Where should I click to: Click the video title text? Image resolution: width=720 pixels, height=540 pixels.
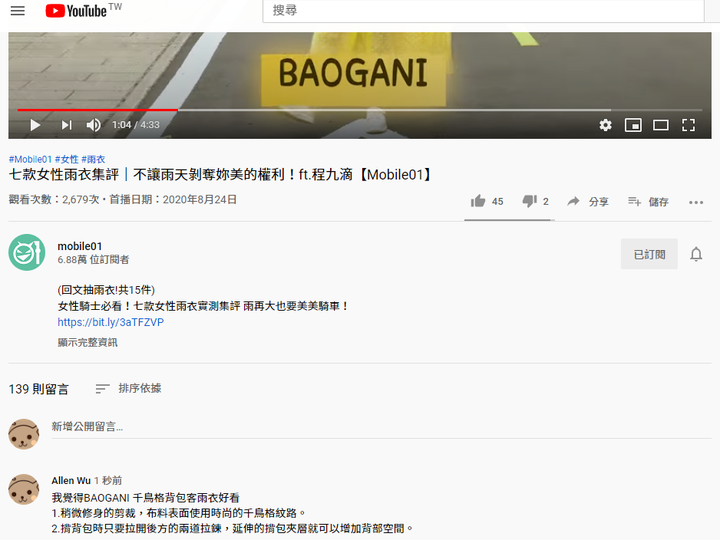click(x=220, y=174)
